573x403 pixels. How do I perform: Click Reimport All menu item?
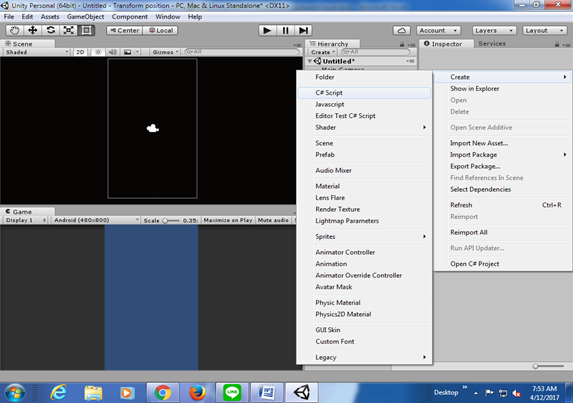(502, 232)
